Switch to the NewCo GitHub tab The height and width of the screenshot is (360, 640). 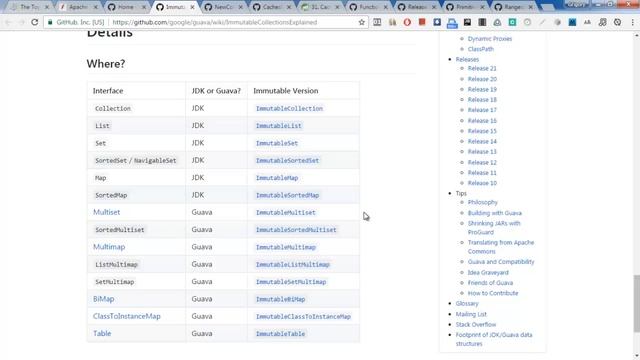223,7
